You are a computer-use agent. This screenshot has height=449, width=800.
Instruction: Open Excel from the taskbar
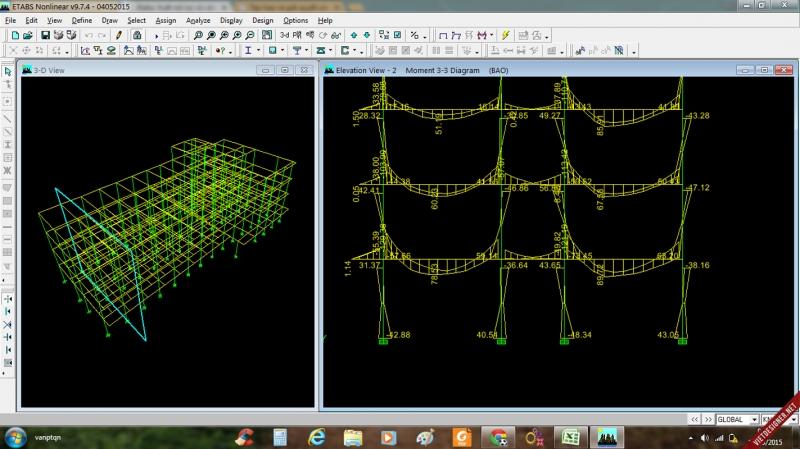pyautogui.click(x=571, y=437)
